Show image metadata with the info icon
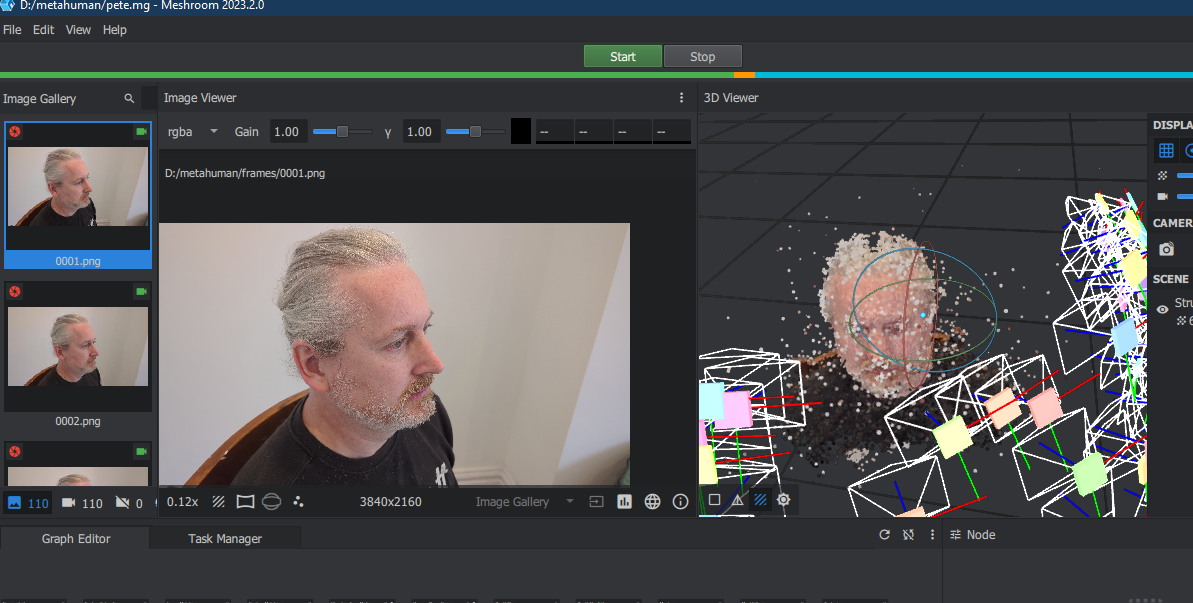 click(x=680, y=502)
